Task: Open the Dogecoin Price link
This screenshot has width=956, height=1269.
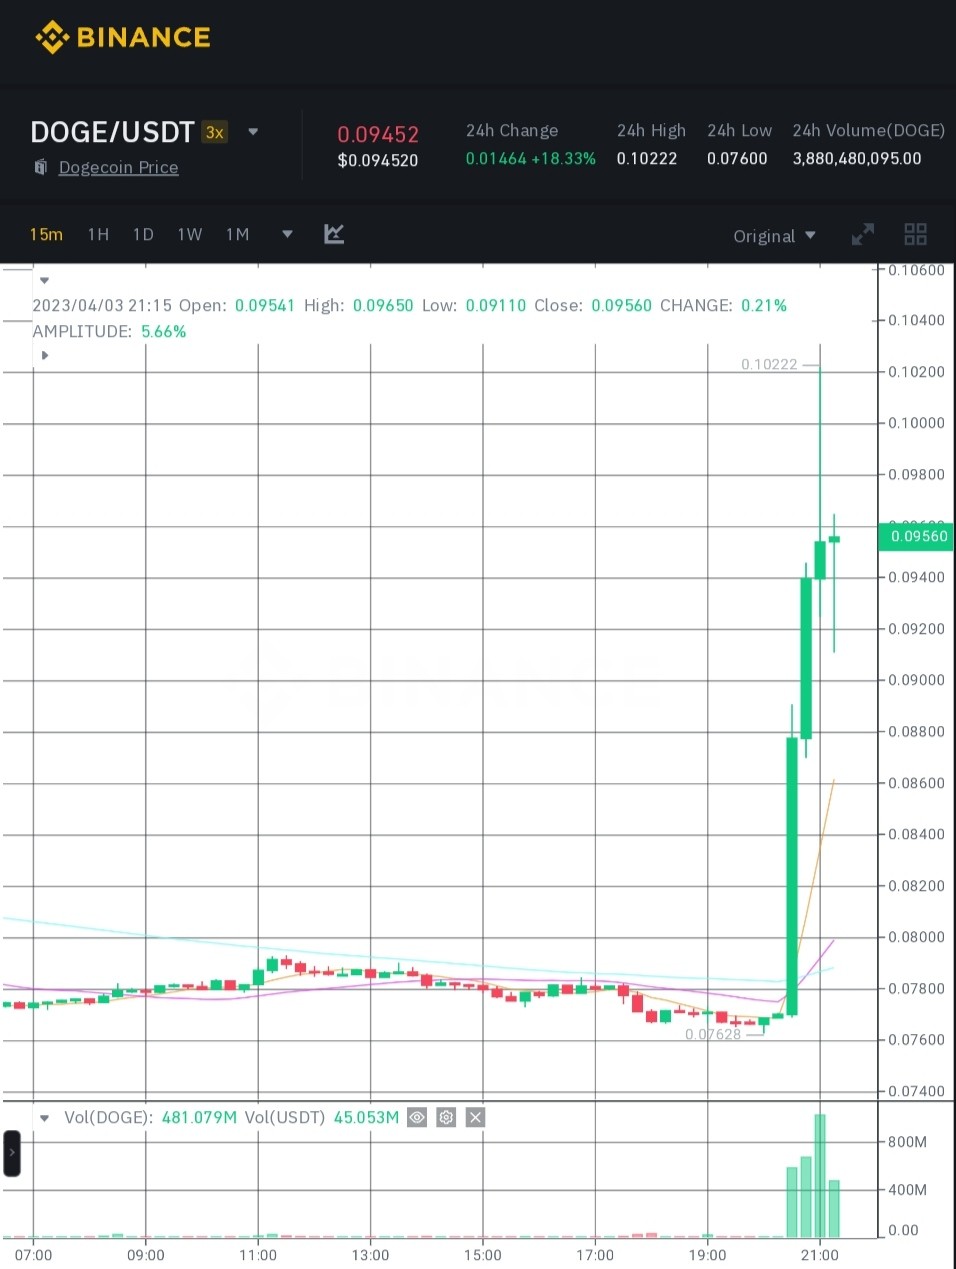Action: pos(118,167)
